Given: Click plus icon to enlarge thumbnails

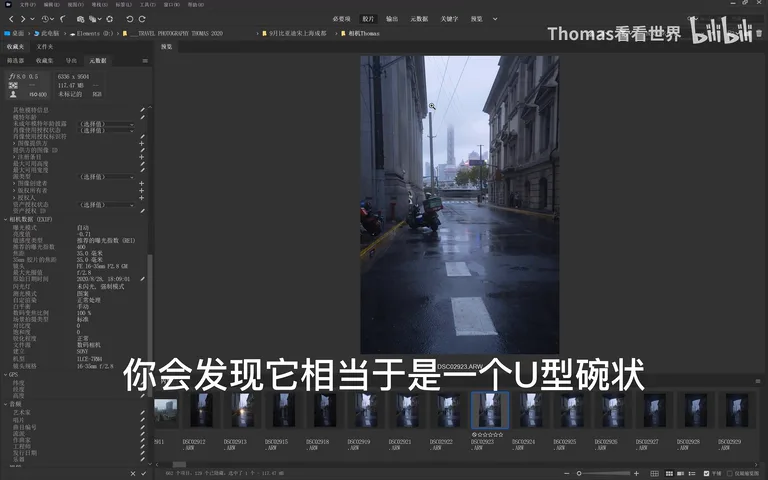Looking at the screenshot, I should [636, 474].
